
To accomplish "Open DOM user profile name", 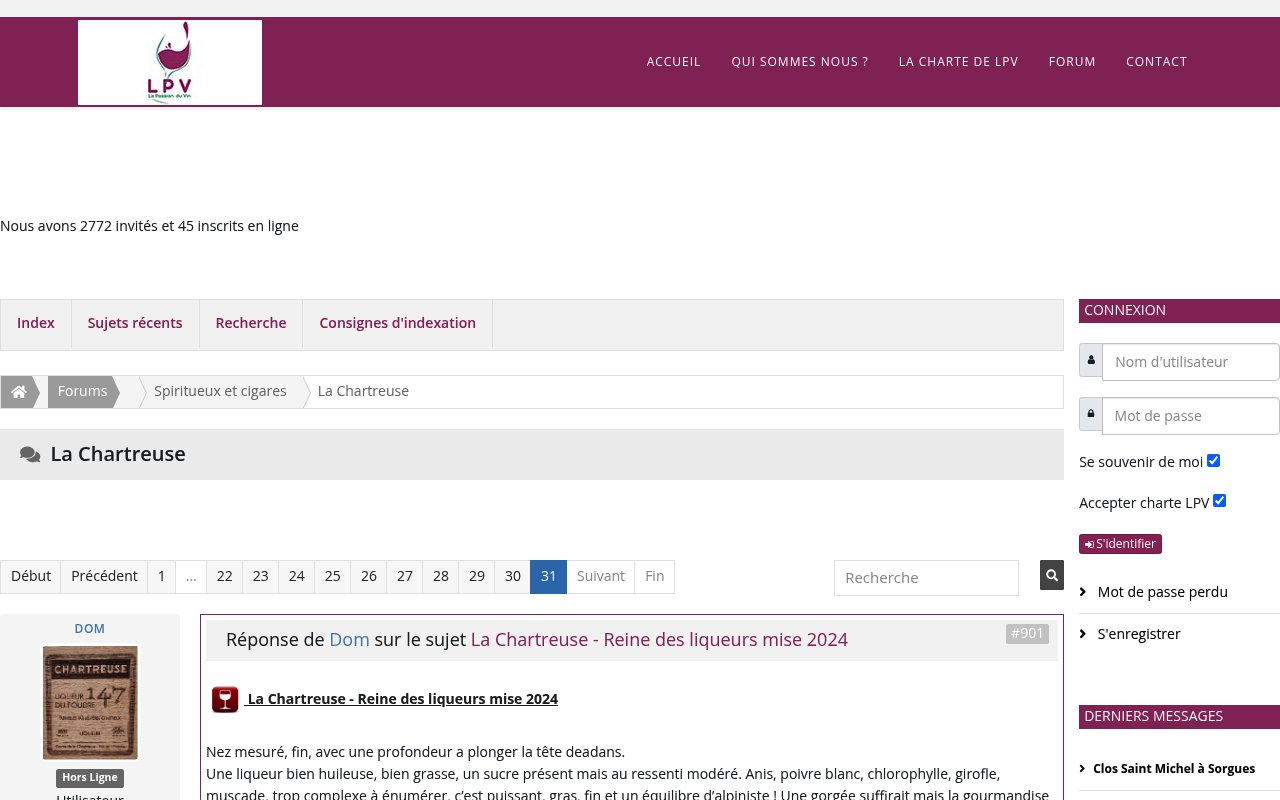I will 90,629.
